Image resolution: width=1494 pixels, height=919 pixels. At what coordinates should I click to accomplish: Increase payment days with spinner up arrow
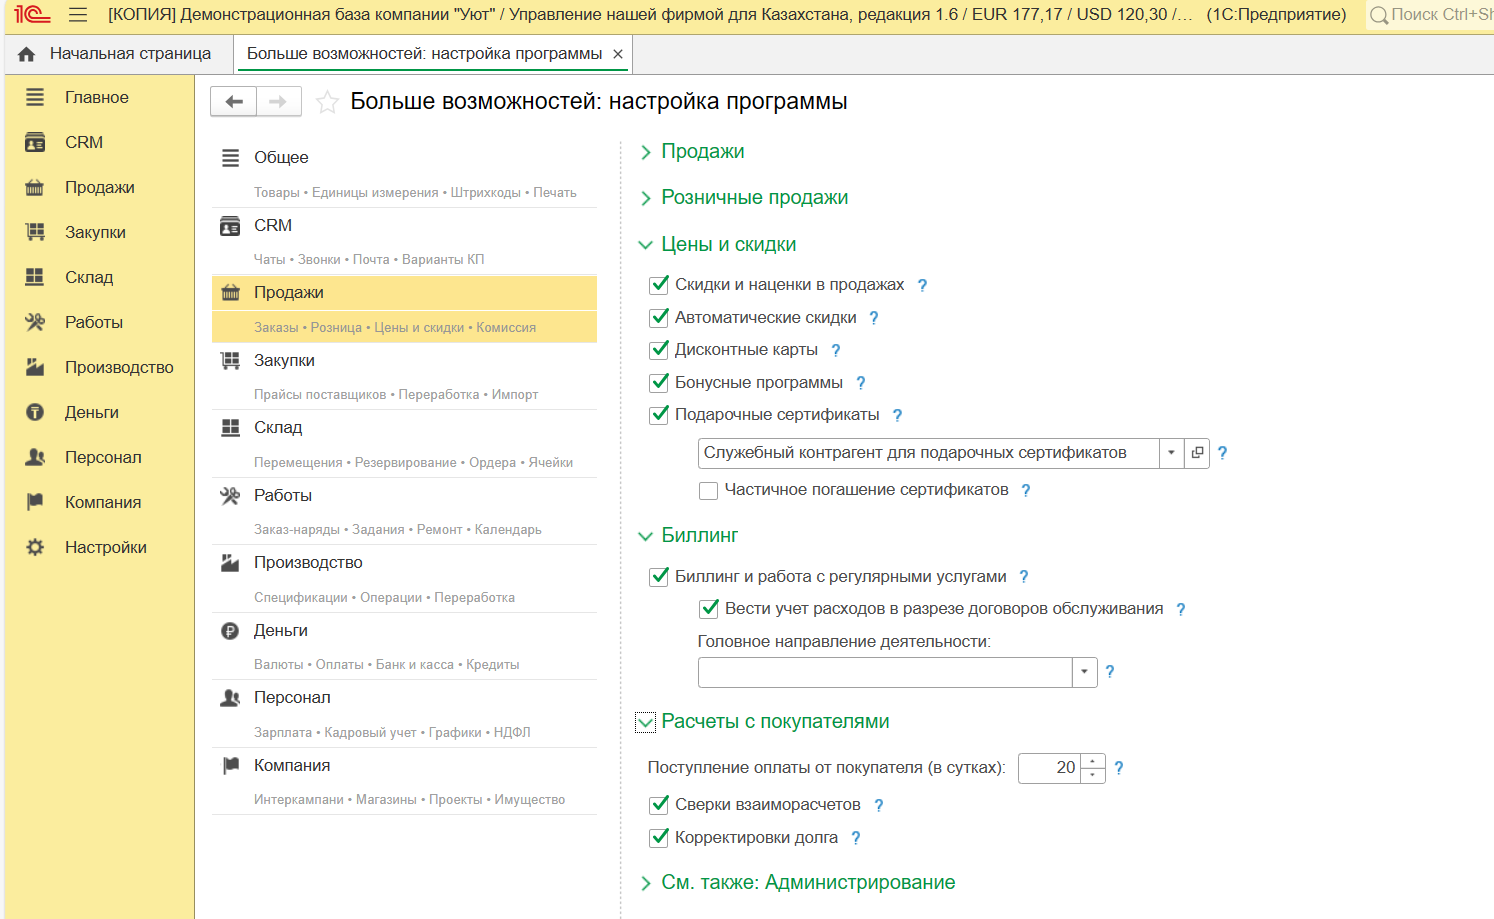pos(1093,762)
